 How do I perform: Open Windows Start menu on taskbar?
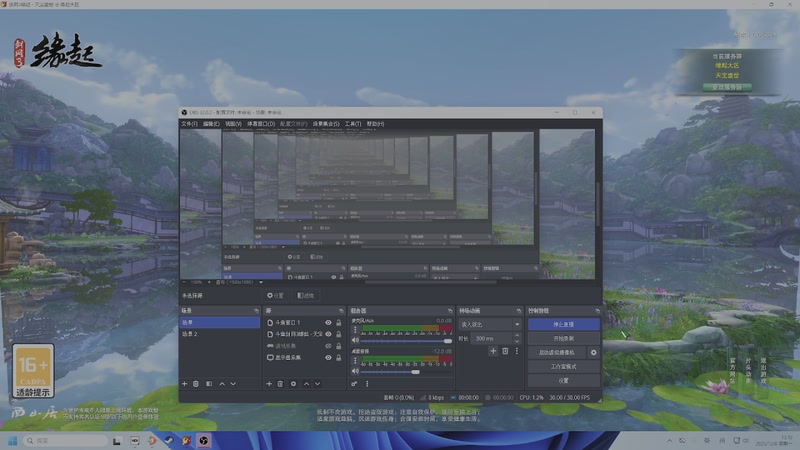[x=13, y=441]
